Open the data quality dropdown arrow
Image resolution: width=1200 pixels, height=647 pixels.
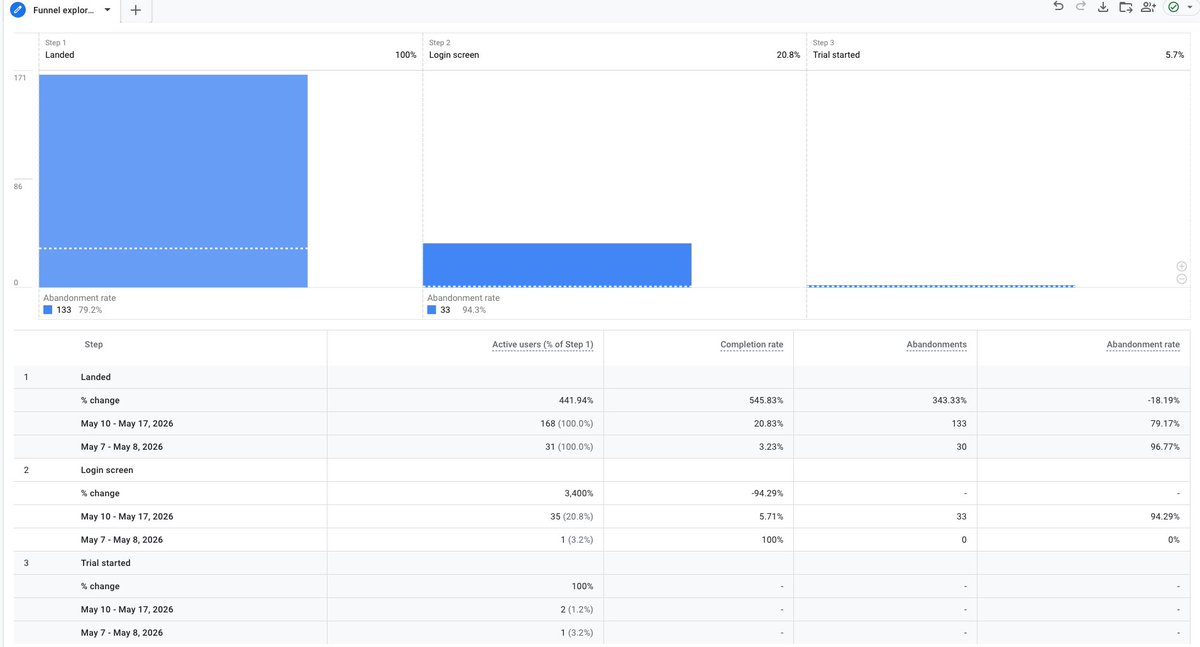[x=1189, y=7]
